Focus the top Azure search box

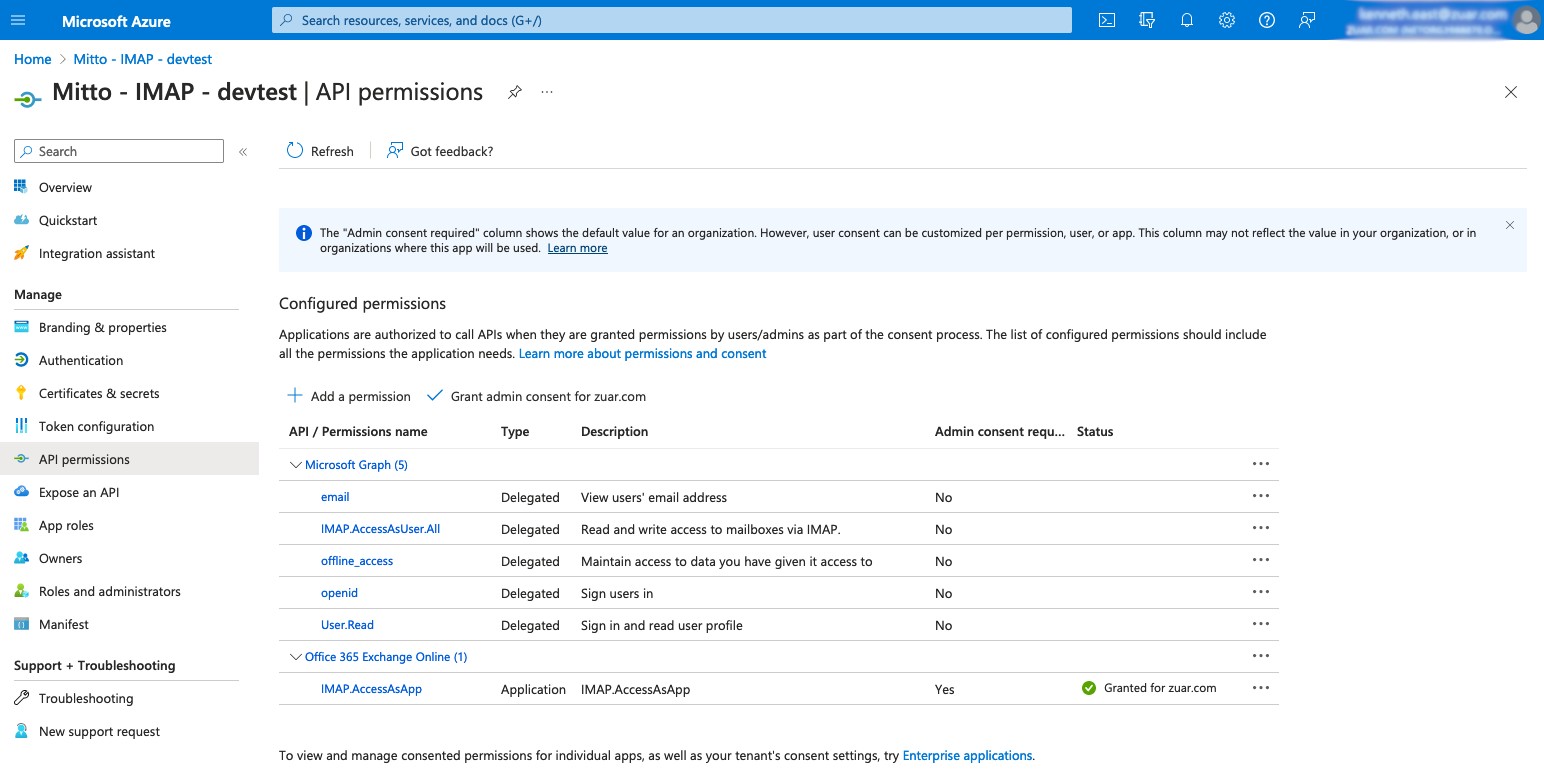[x=671, y=20]
